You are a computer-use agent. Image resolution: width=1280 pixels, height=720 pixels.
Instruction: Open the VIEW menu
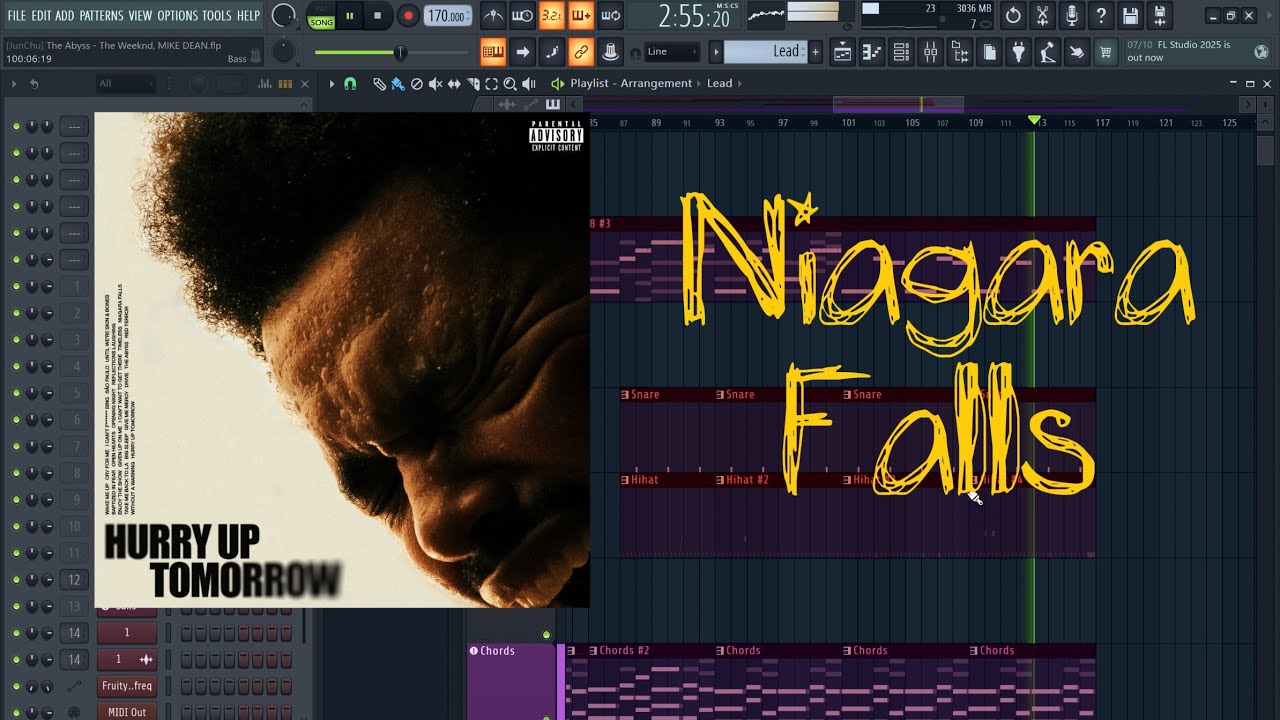coord(140,16)
